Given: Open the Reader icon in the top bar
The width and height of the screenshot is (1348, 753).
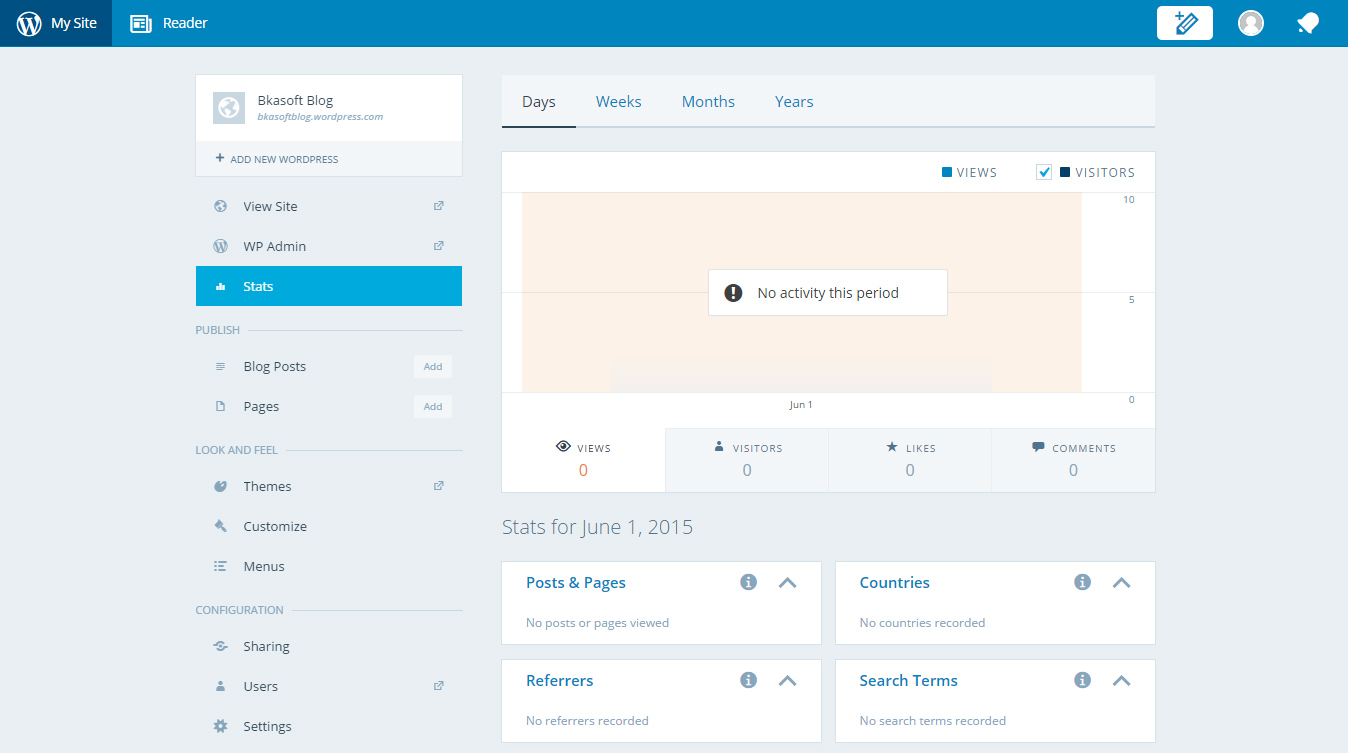Looking at the screenshot, I should coord(141,23).
